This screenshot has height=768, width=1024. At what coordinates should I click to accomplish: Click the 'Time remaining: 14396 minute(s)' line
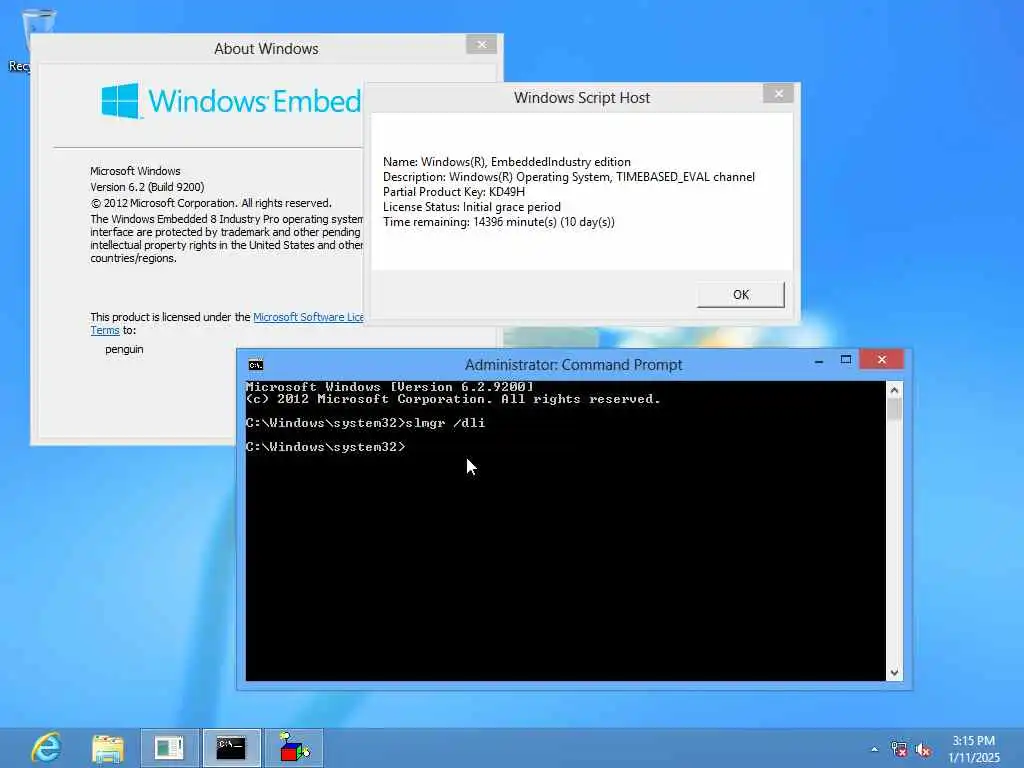click(x=498, y=222)
